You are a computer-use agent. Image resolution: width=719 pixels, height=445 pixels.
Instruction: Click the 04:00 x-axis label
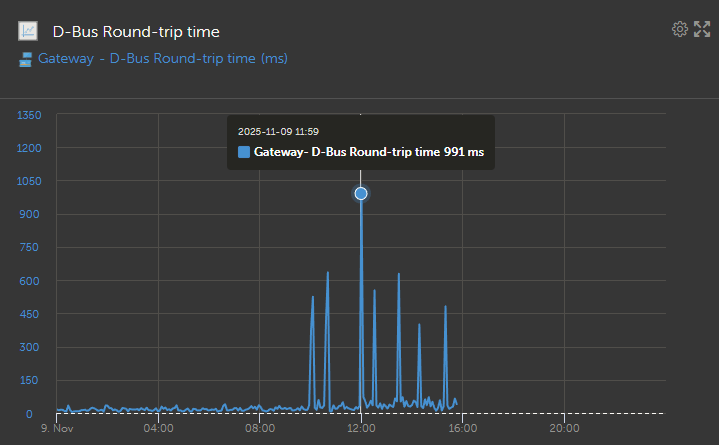(x=159, y=429)
